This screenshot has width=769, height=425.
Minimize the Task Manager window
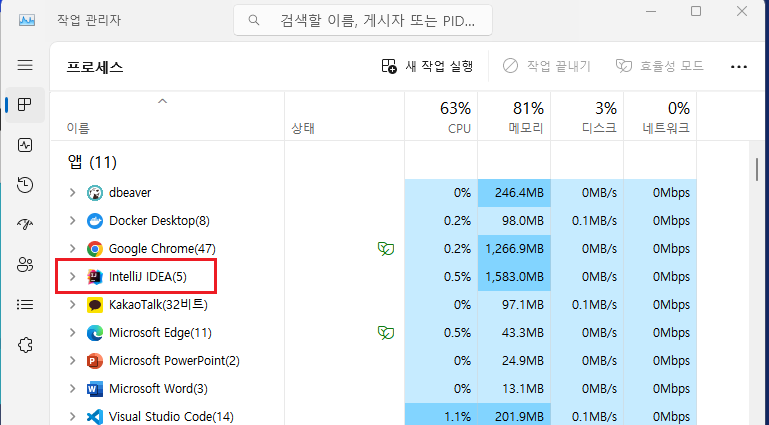coord(651,11)
